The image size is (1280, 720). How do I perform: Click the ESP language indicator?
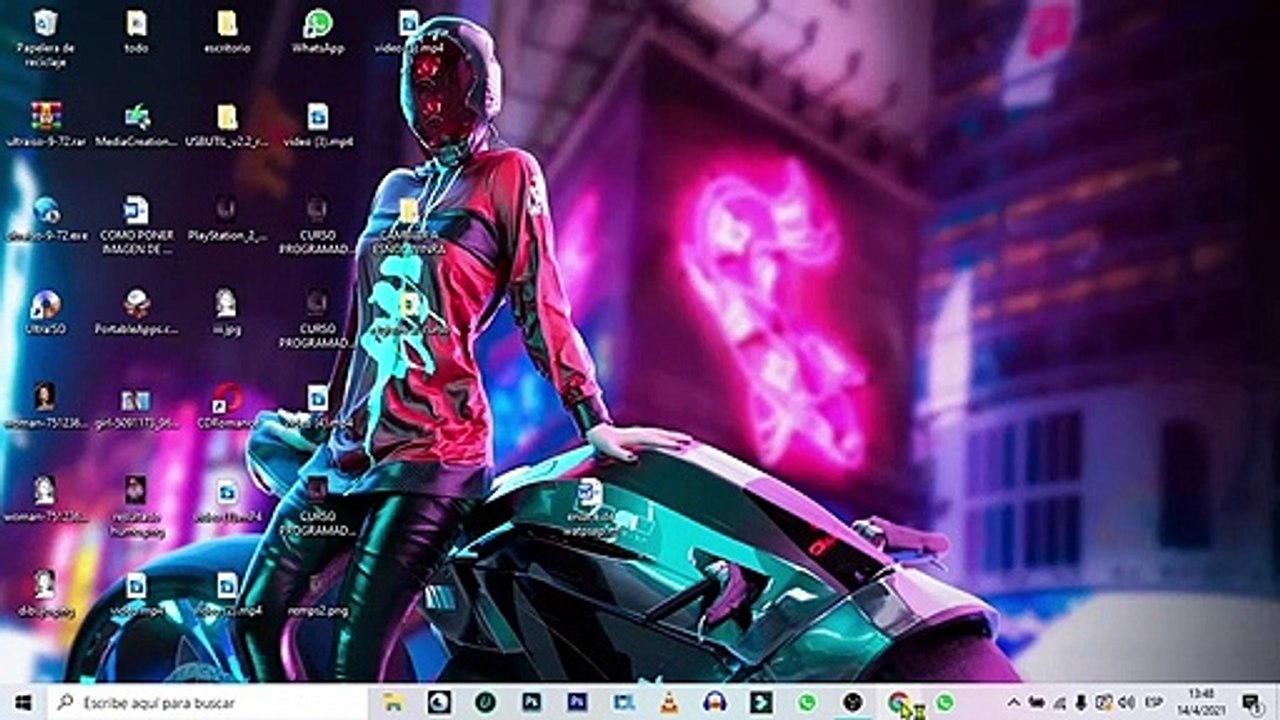tap(1154, 702)
